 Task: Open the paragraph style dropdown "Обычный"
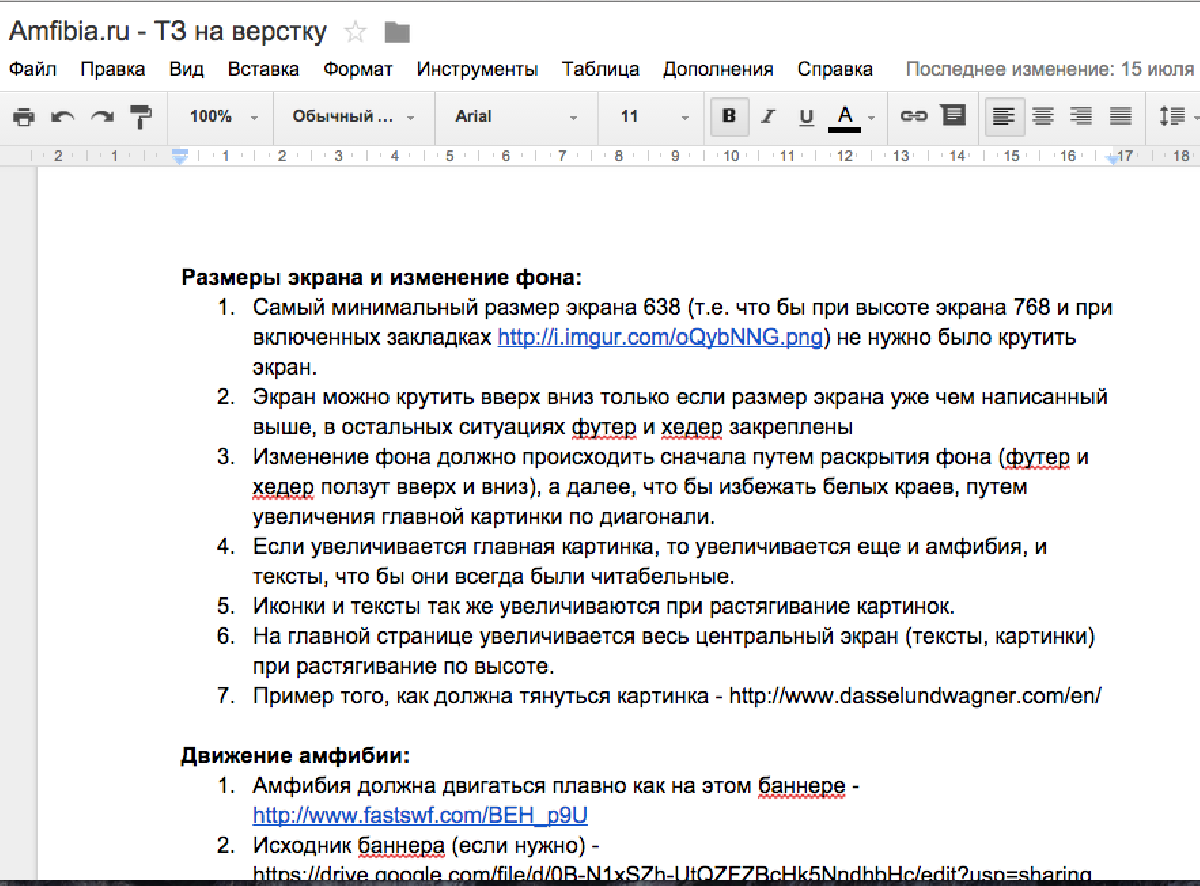pyautogui.click(x=354, y=117)
